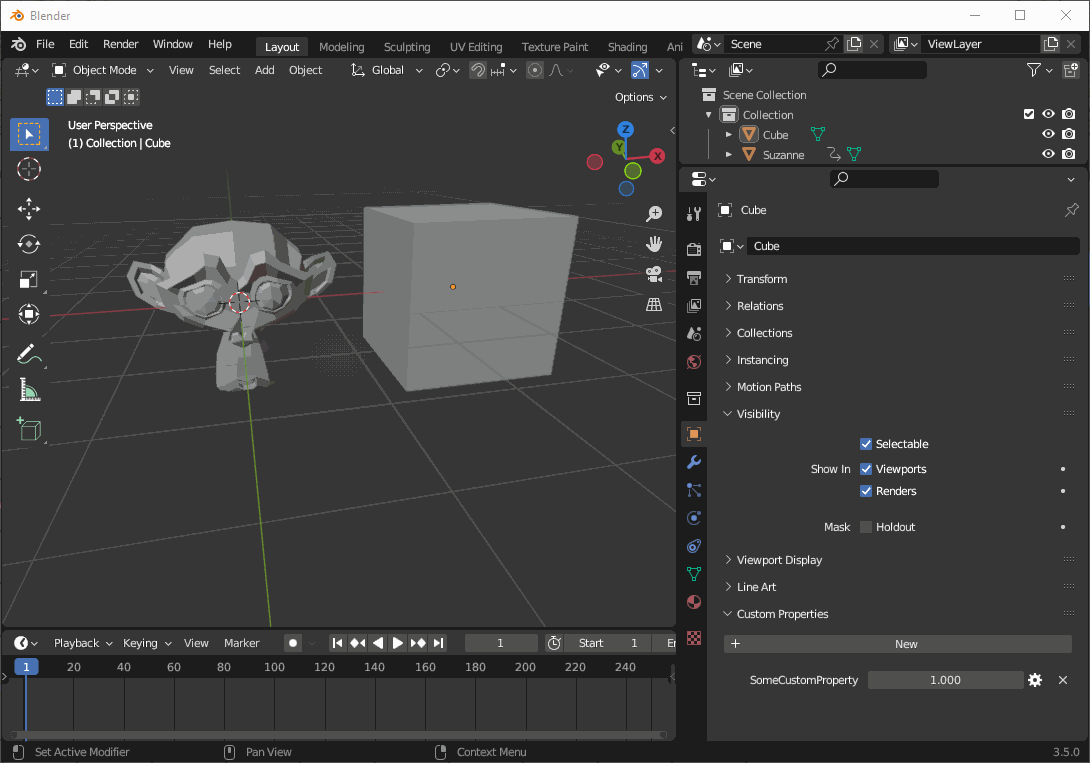This screenshot has width=1090, height=763.
Task: Open Material properties tab
Action: [x=694, y=602]
